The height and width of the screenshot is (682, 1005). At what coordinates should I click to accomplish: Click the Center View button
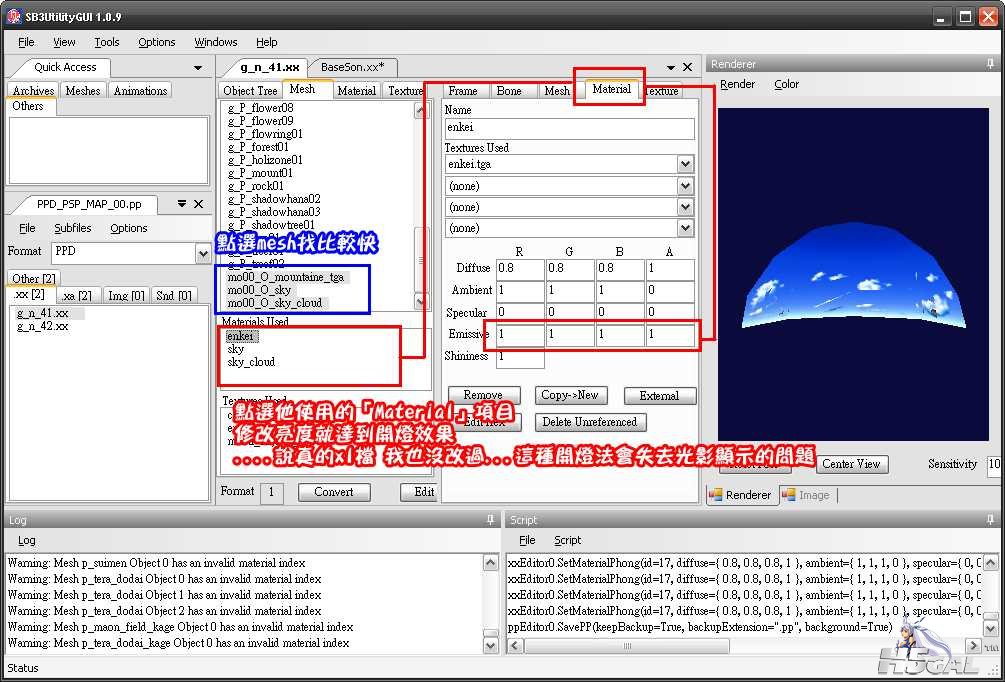[x=851, y=464]
